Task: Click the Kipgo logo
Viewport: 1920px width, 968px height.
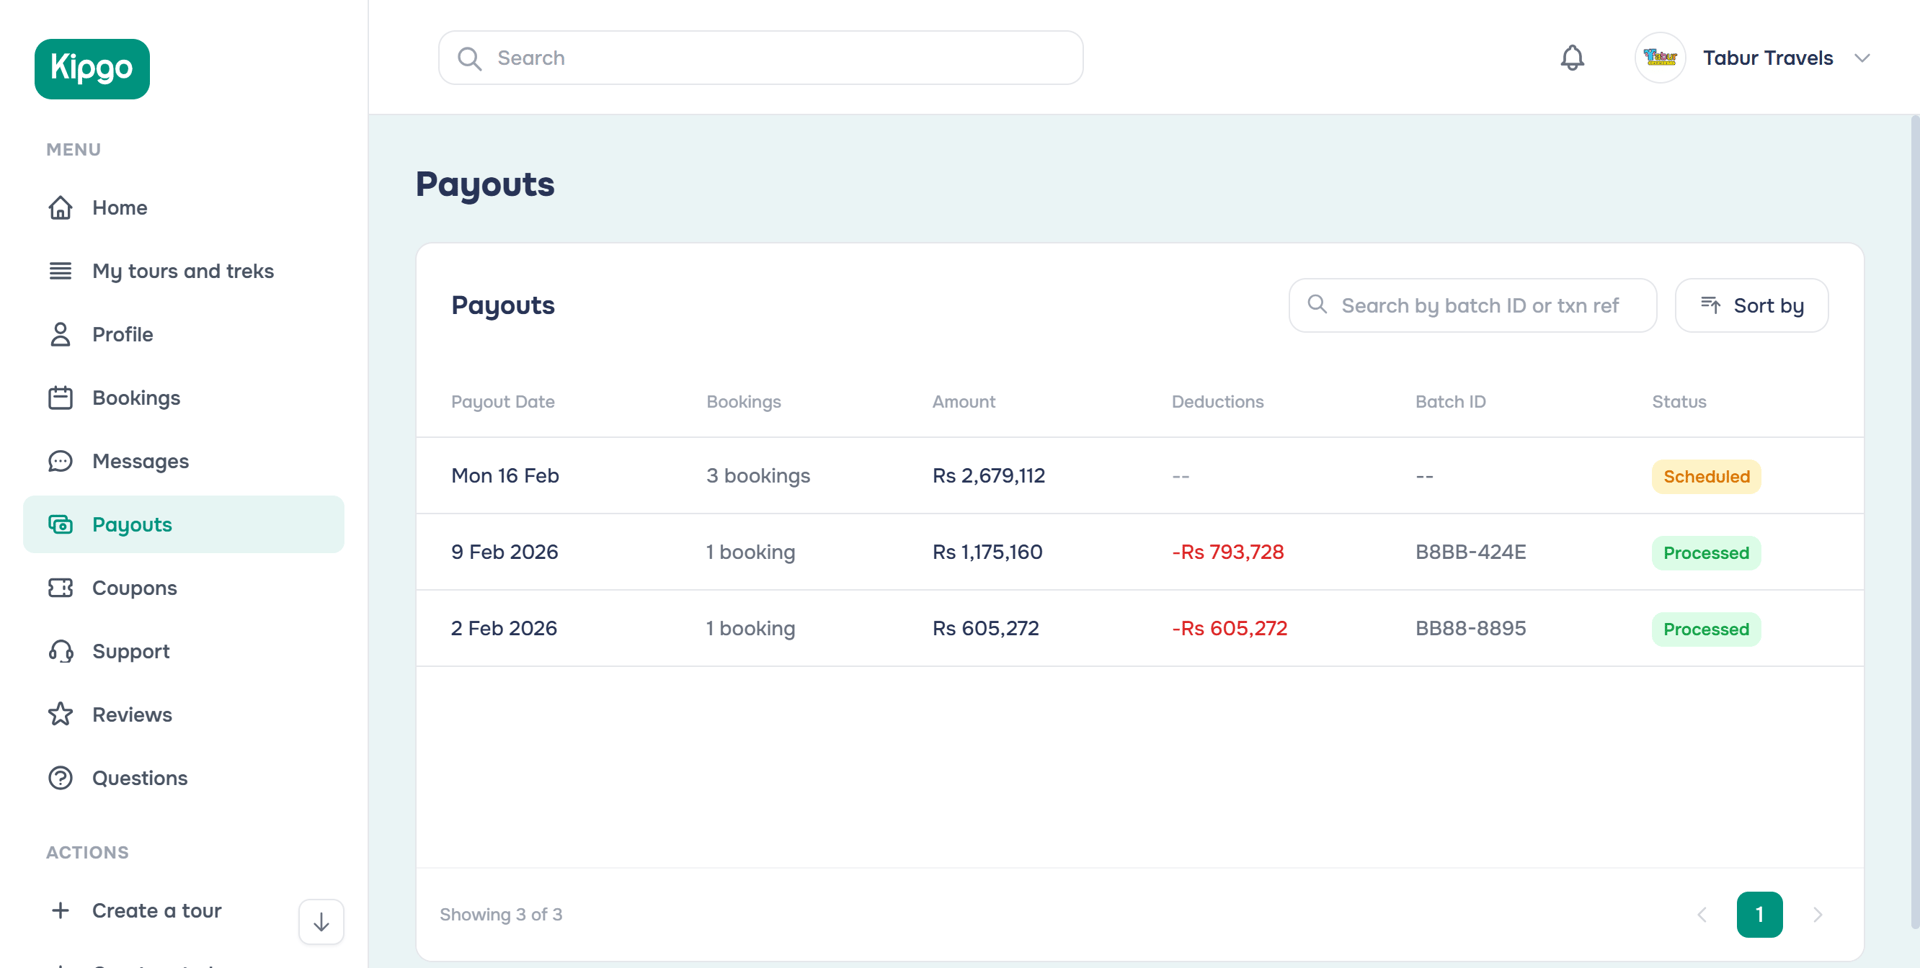Action: (91, 68)
